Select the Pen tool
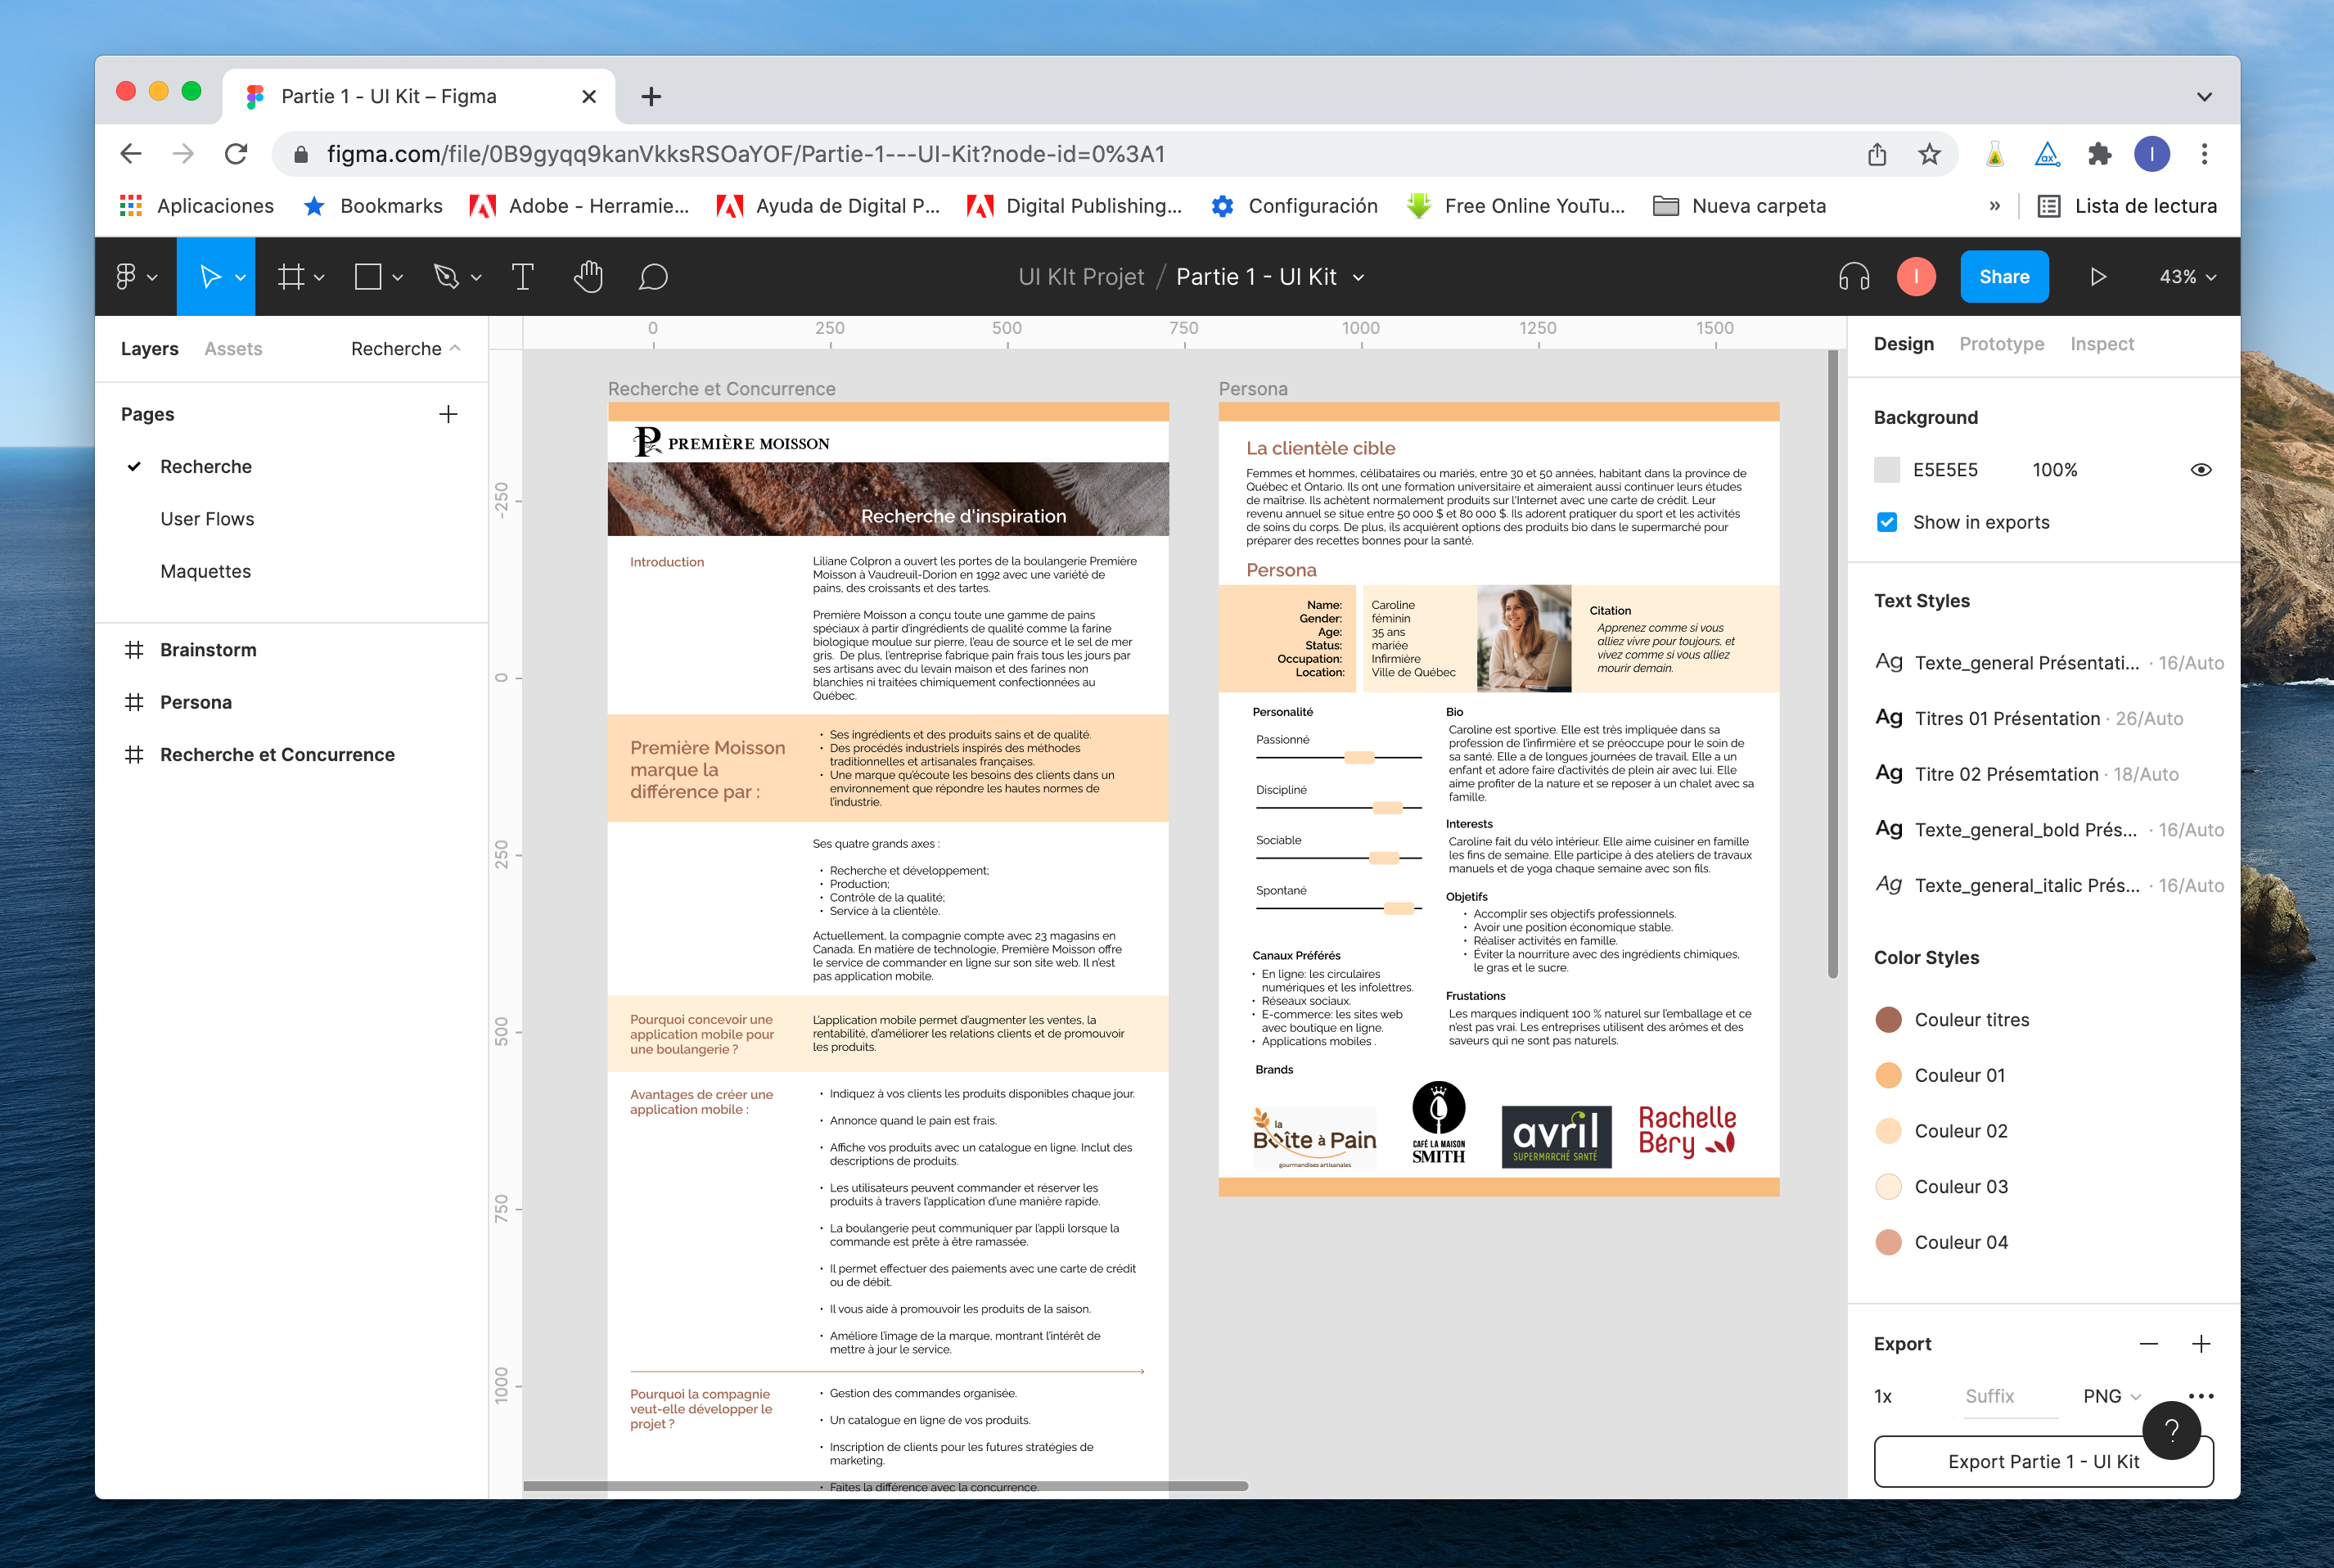This screenshot has width=2334, height=1568. 446,277
